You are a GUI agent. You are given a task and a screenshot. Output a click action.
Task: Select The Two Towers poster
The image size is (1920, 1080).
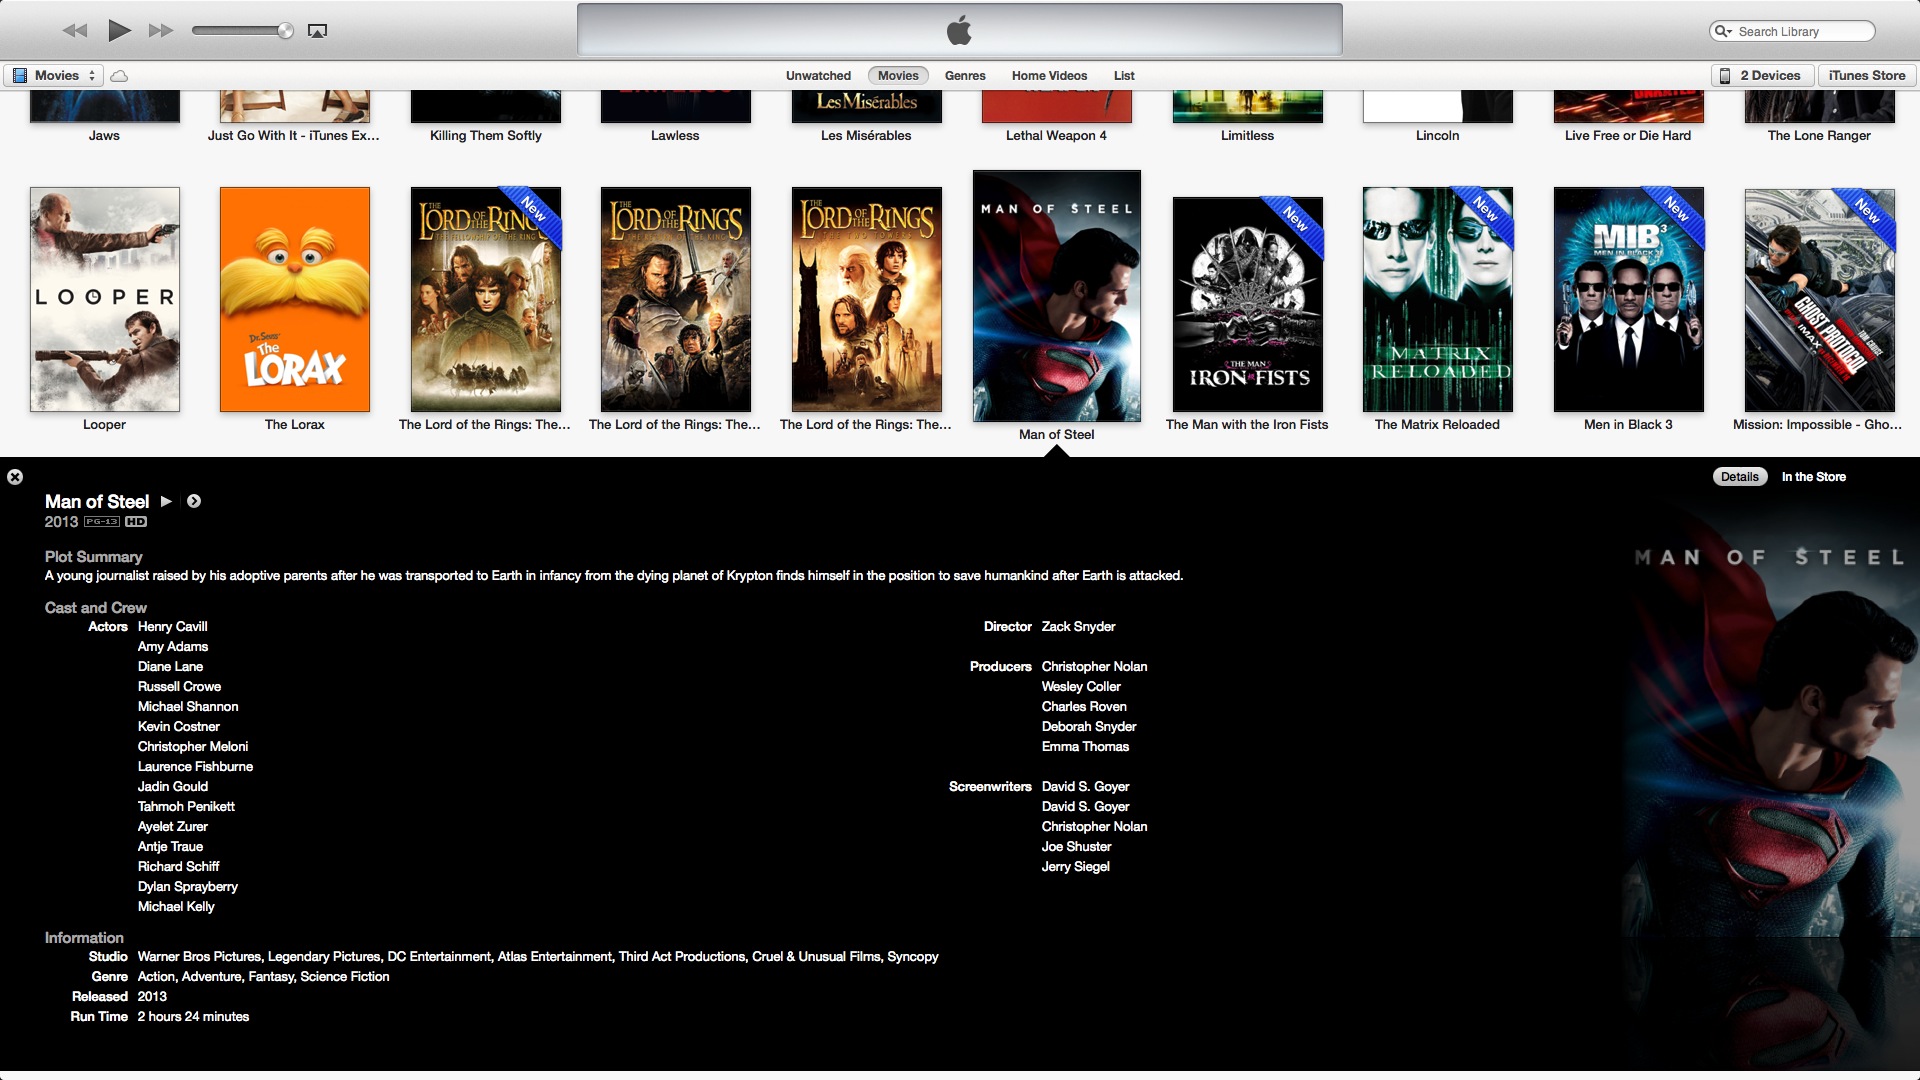click(x=867, y=299)
